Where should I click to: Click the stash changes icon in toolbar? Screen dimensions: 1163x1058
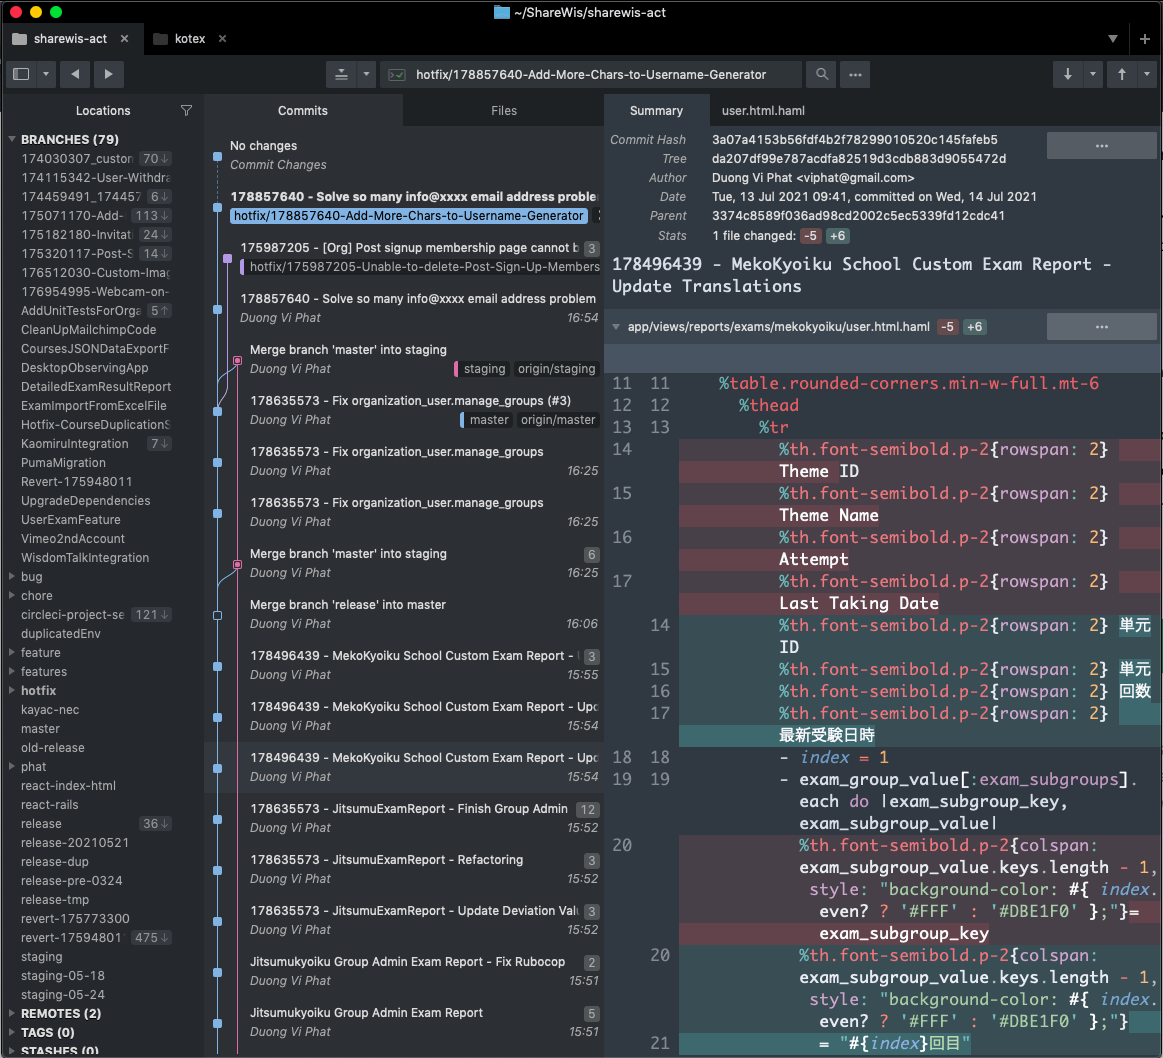coord(341,74)
